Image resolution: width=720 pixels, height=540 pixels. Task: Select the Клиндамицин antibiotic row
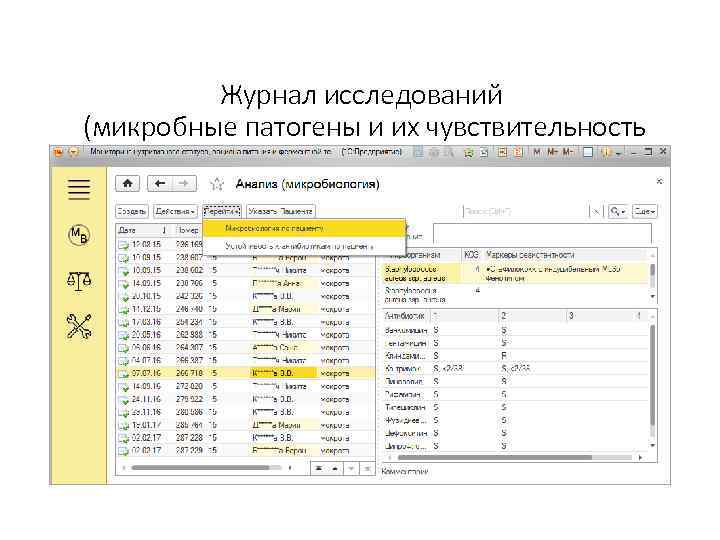[x=516, y=356]
